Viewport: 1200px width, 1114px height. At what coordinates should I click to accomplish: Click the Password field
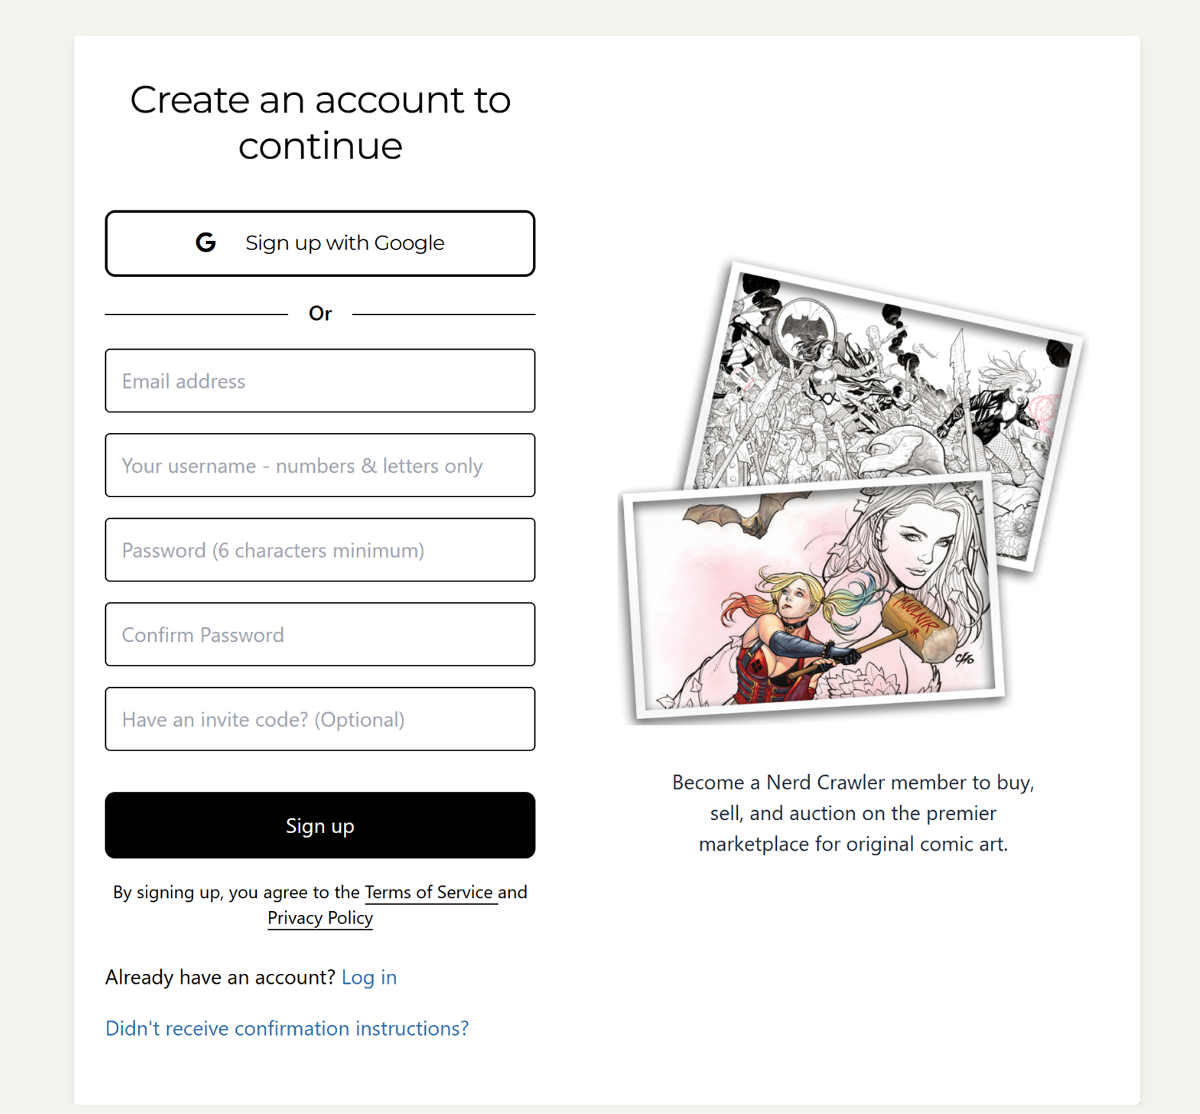point(320,550)
